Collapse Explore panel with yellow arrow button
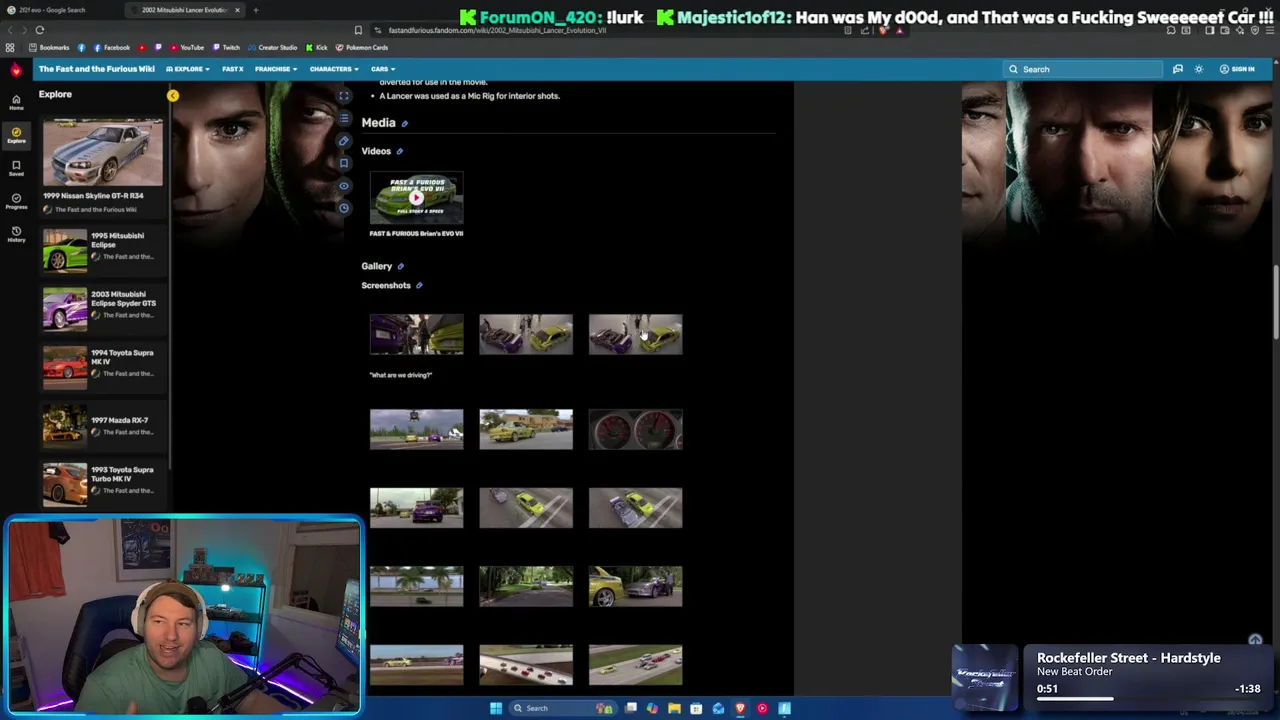The width and height of the screenshot is (1280, 720). (x=173, y=95)
